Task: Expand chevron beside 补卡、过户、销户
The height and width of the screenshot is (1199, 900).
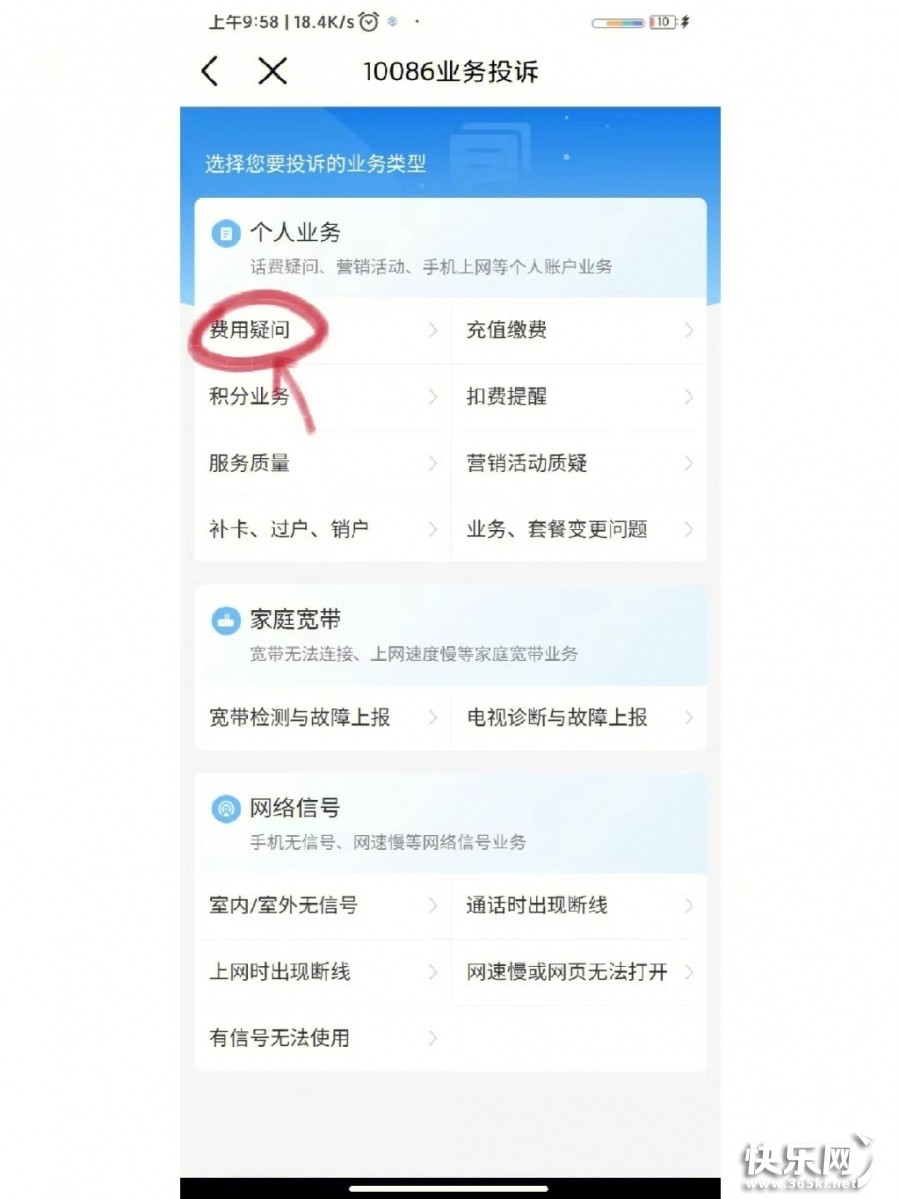Action: pyautogui.click(x=433, y=529)
